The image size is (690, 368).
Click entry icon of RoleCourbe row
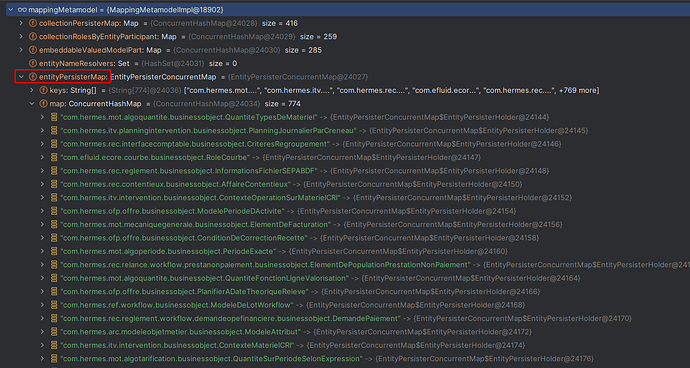pyautogui.click(x=54, y=157)
